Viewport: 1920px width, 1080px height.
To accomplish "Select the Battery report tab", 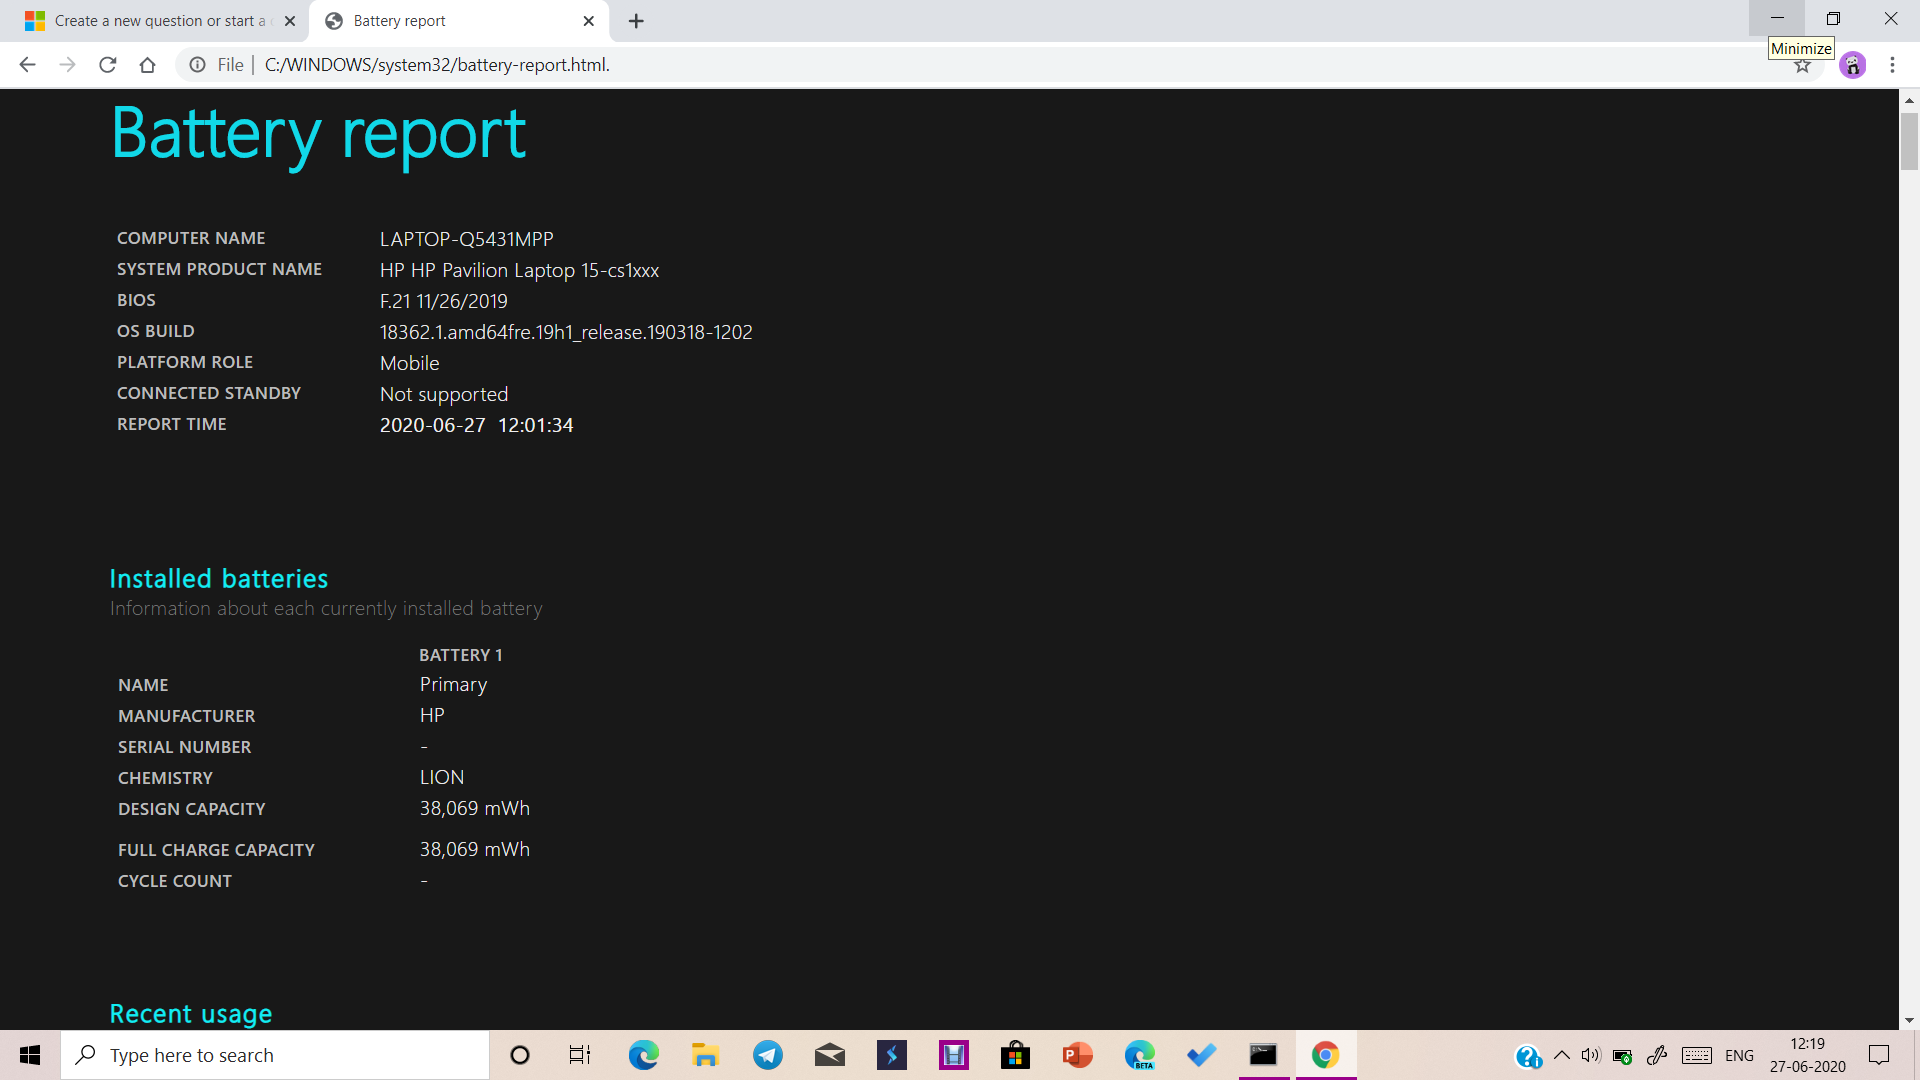I will [x=460, y=21].
